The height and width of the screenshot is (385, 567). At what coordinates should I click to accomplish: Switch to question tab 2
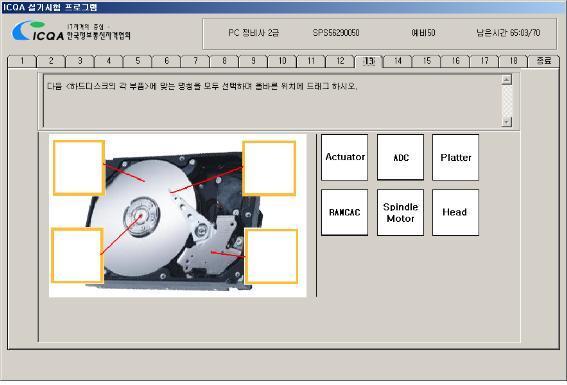[x=51, y=61]
